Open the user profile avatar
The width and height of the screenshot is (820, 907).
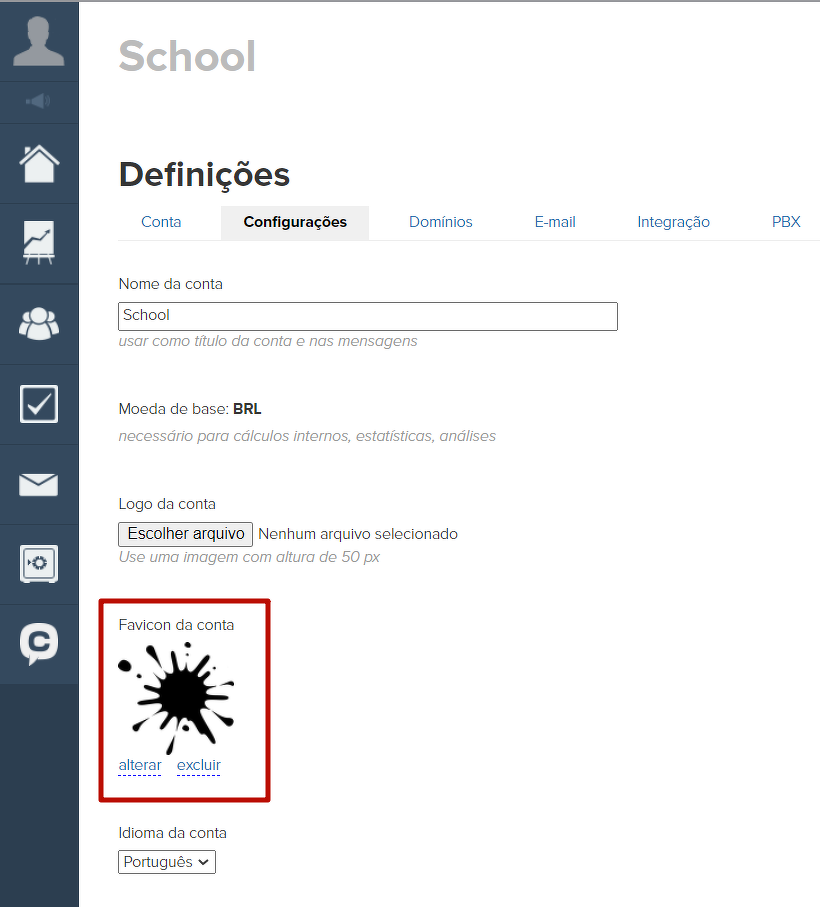pyautogui.click(x=39, y=42)
